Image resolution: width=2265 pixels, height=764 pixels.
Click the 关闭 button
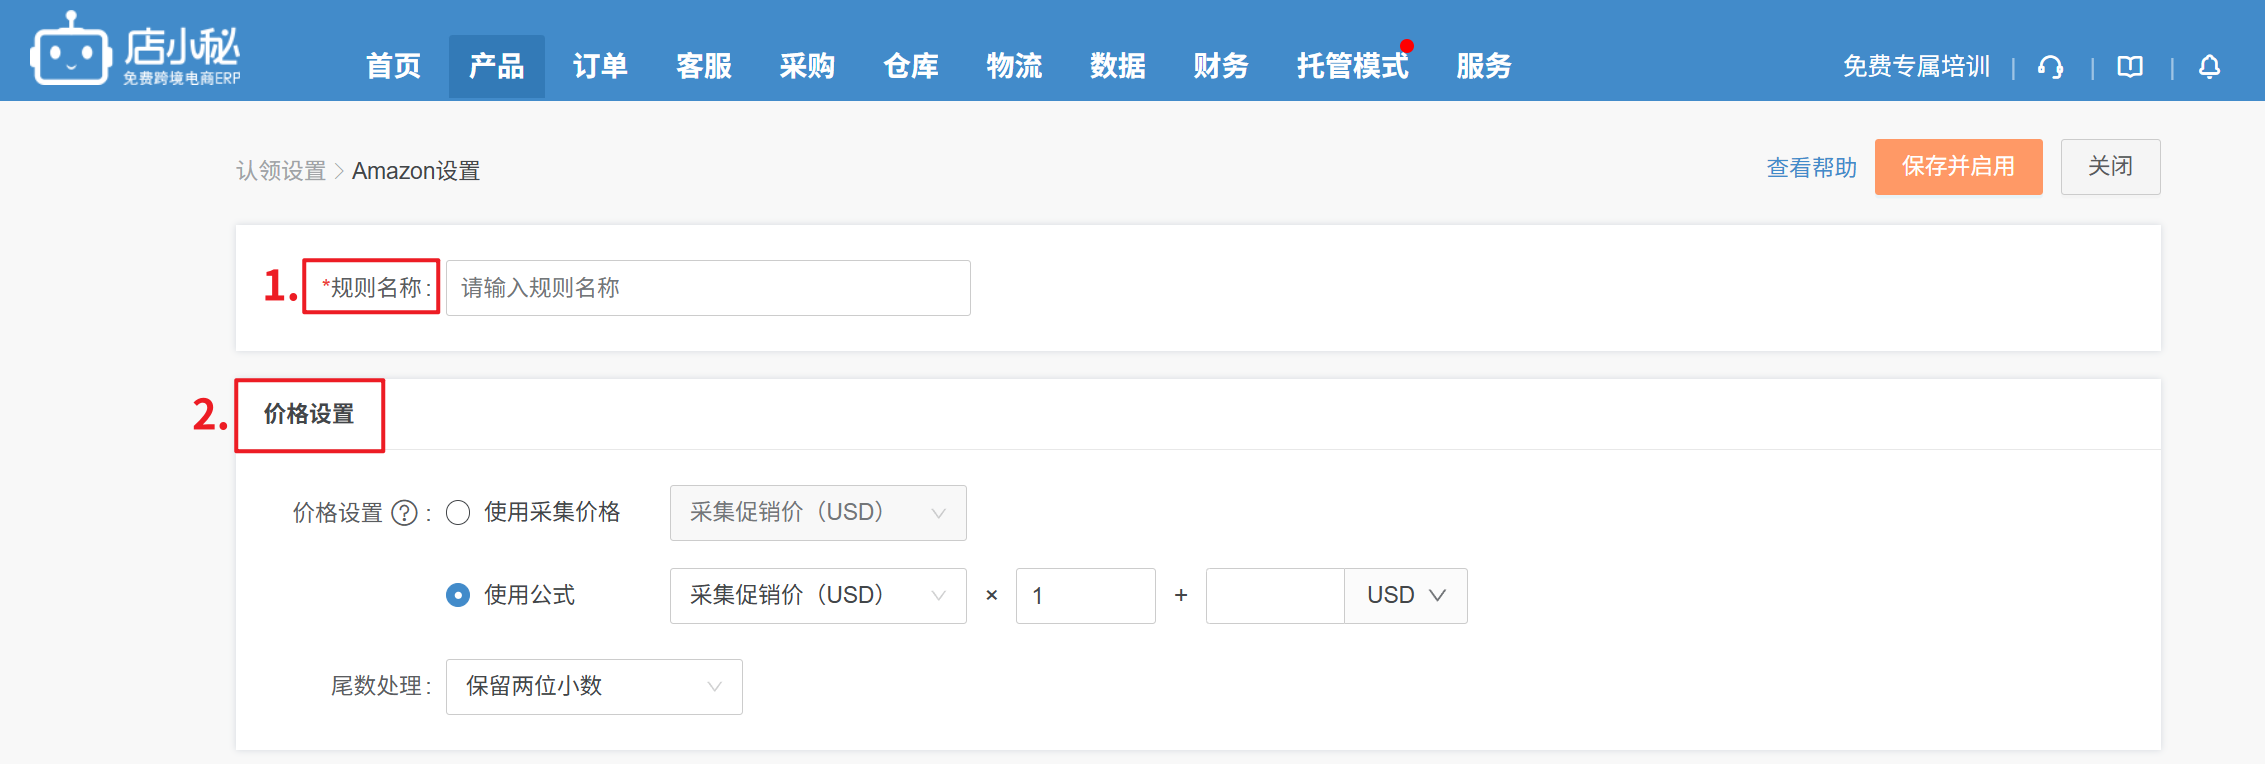point(2110,167)
